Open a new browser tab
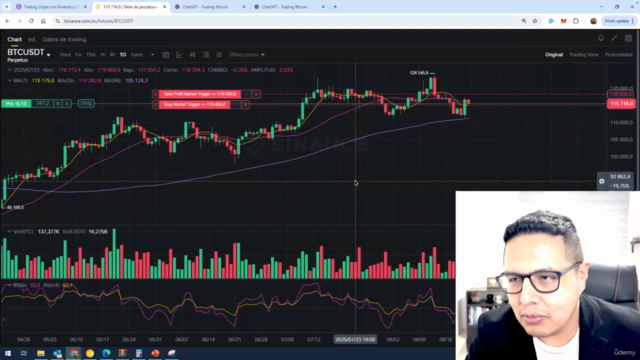640x360 pixels. (x=335, y=7)
